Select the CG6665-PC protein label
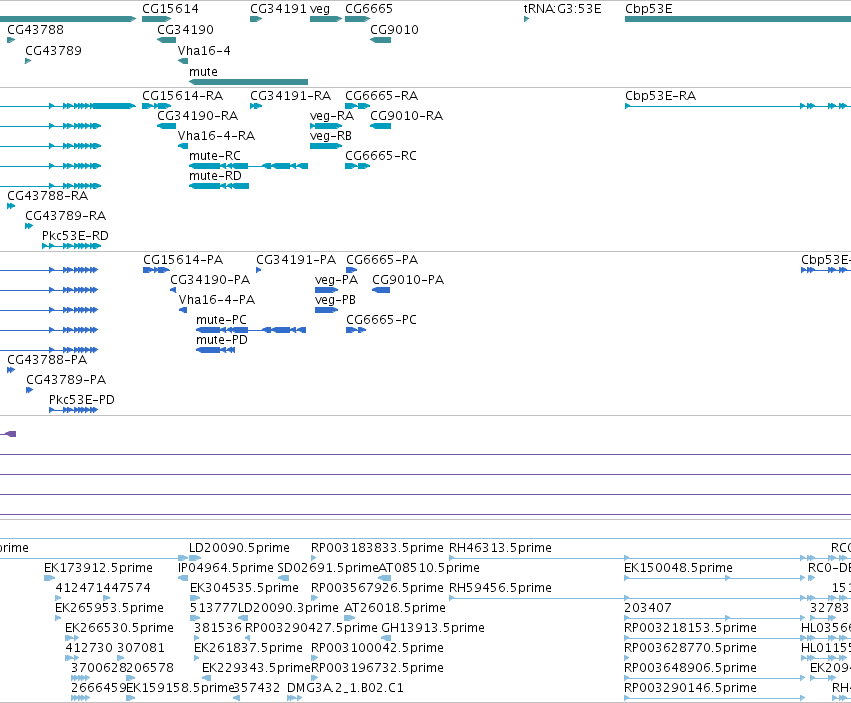The image size is (851, 703). pyautogui.click(x=382, y=320)
